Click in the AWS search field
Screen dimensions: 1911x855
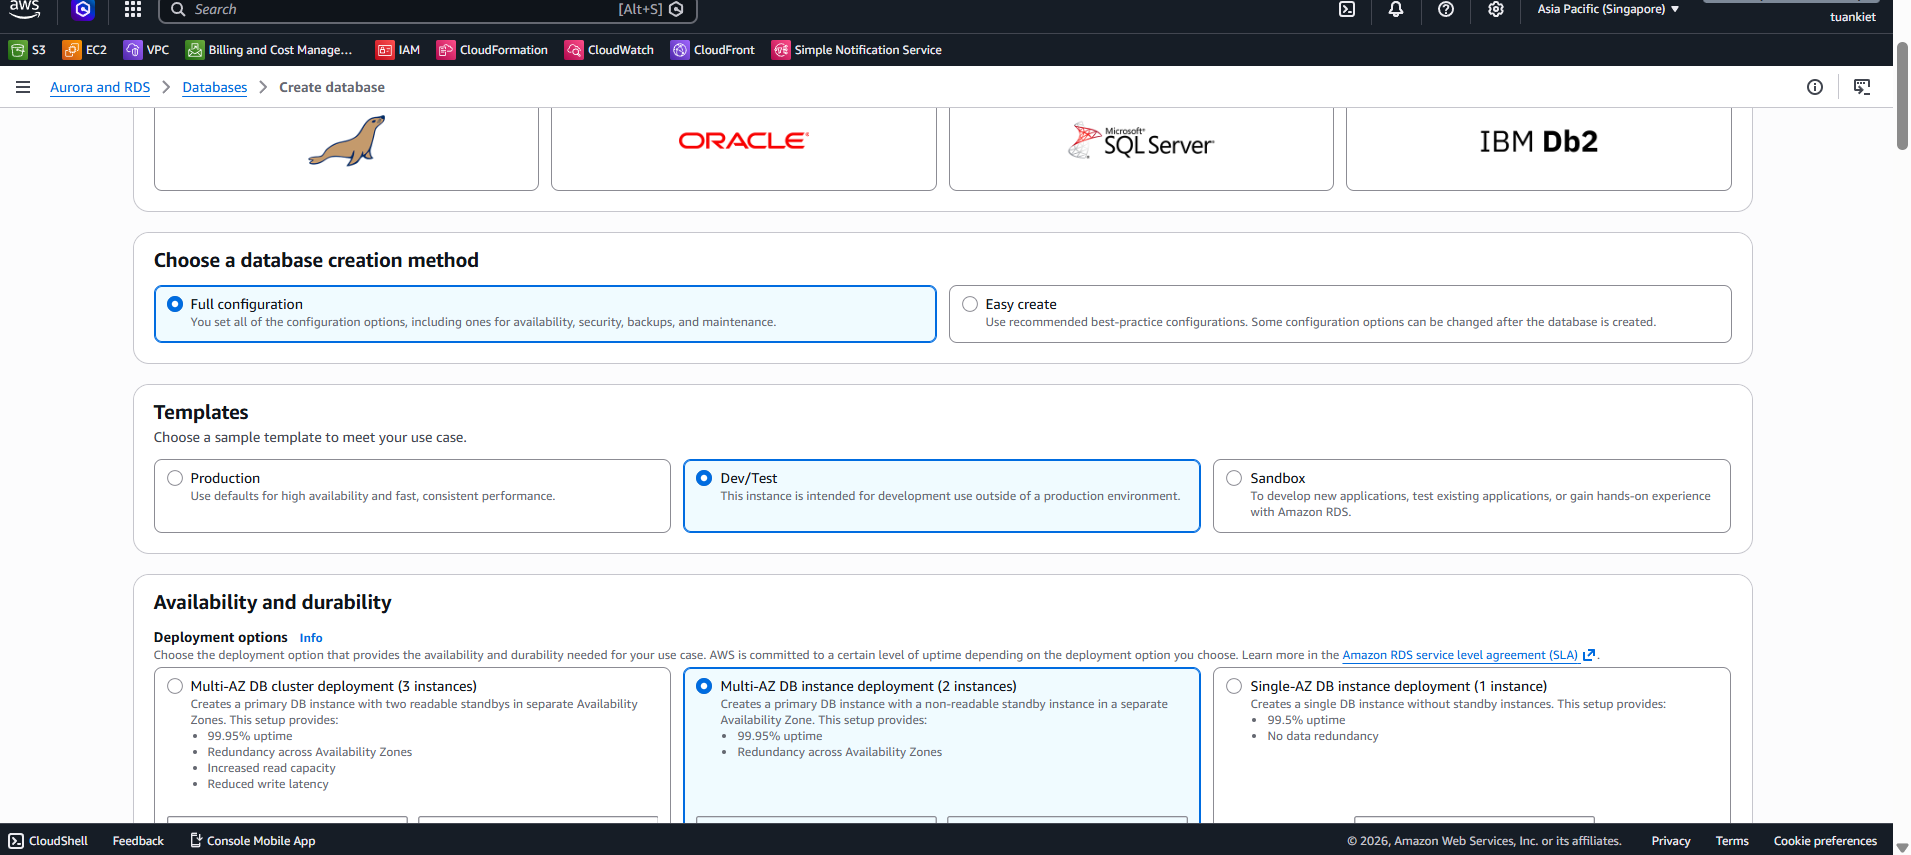coord(400,10)
